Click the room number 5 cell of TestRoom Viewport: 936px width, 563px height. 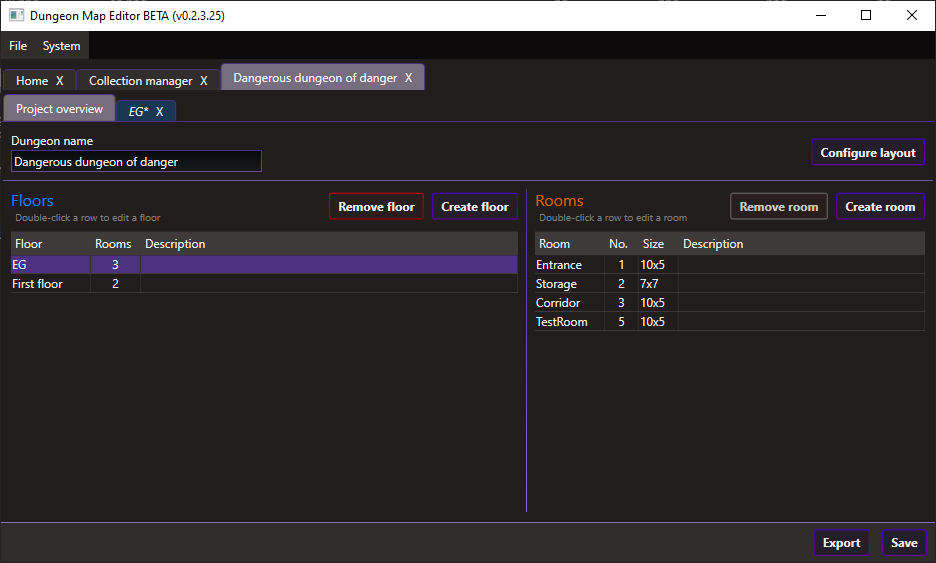621,322
